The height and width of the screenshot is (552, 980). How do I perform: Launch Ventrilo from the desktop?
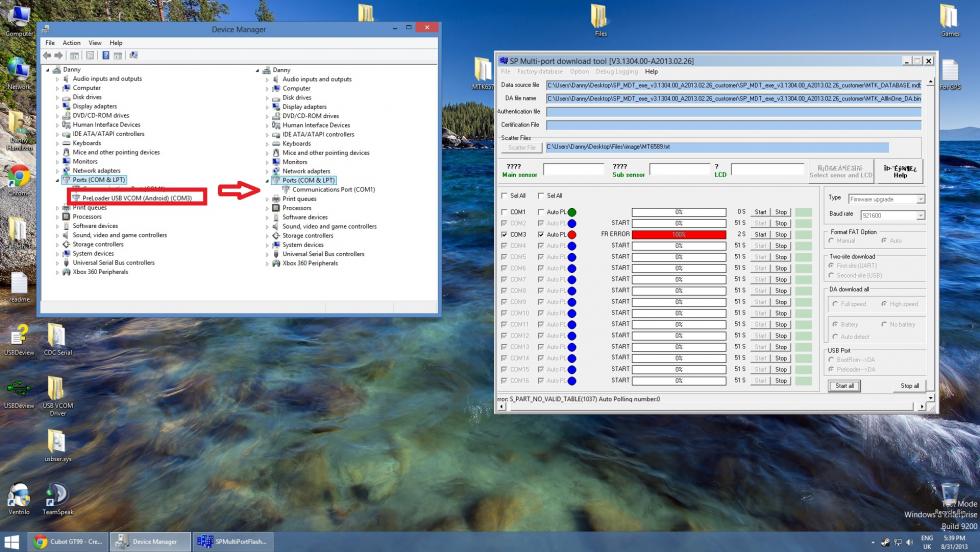[x=19, y=499]
